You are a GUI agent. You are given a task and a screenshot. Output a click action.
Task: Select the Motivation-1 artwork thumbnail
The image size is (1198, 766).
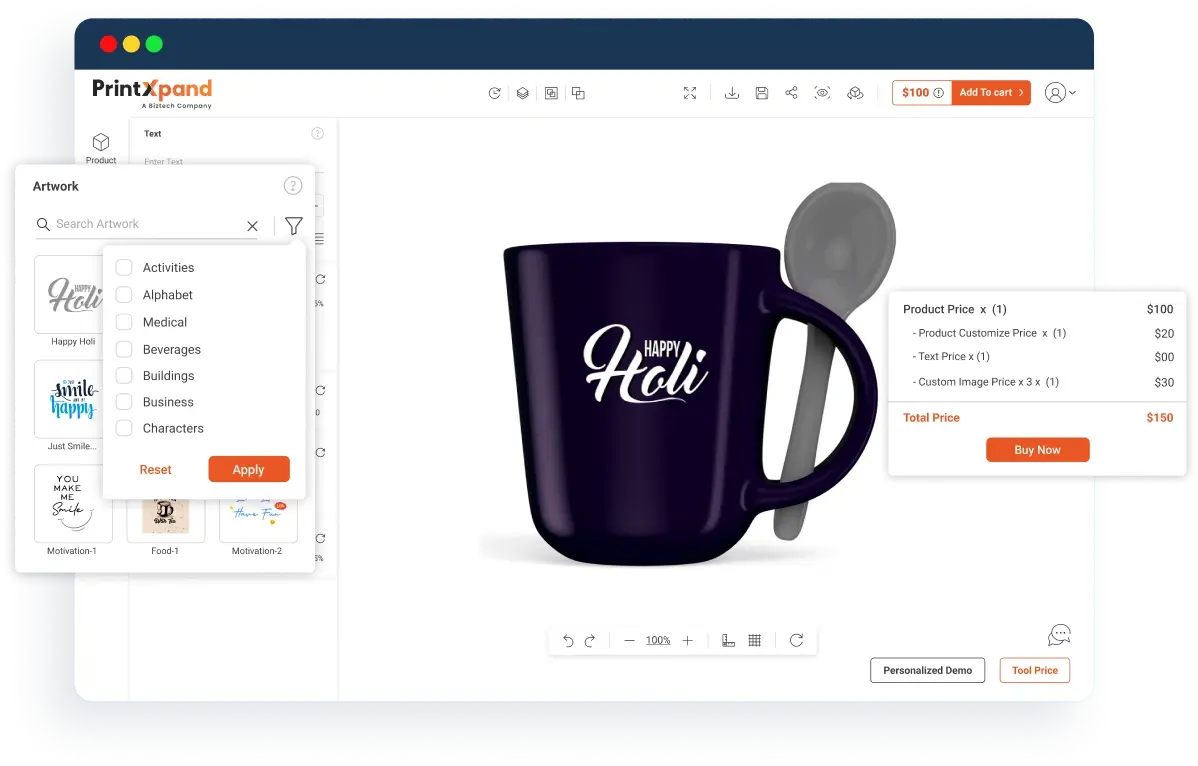pos(72,504)
